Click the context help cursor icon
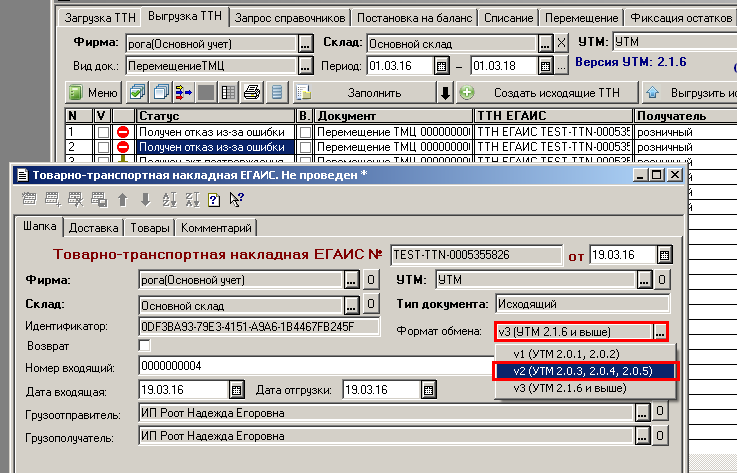 pyautogui.click(x=236, y=199)
